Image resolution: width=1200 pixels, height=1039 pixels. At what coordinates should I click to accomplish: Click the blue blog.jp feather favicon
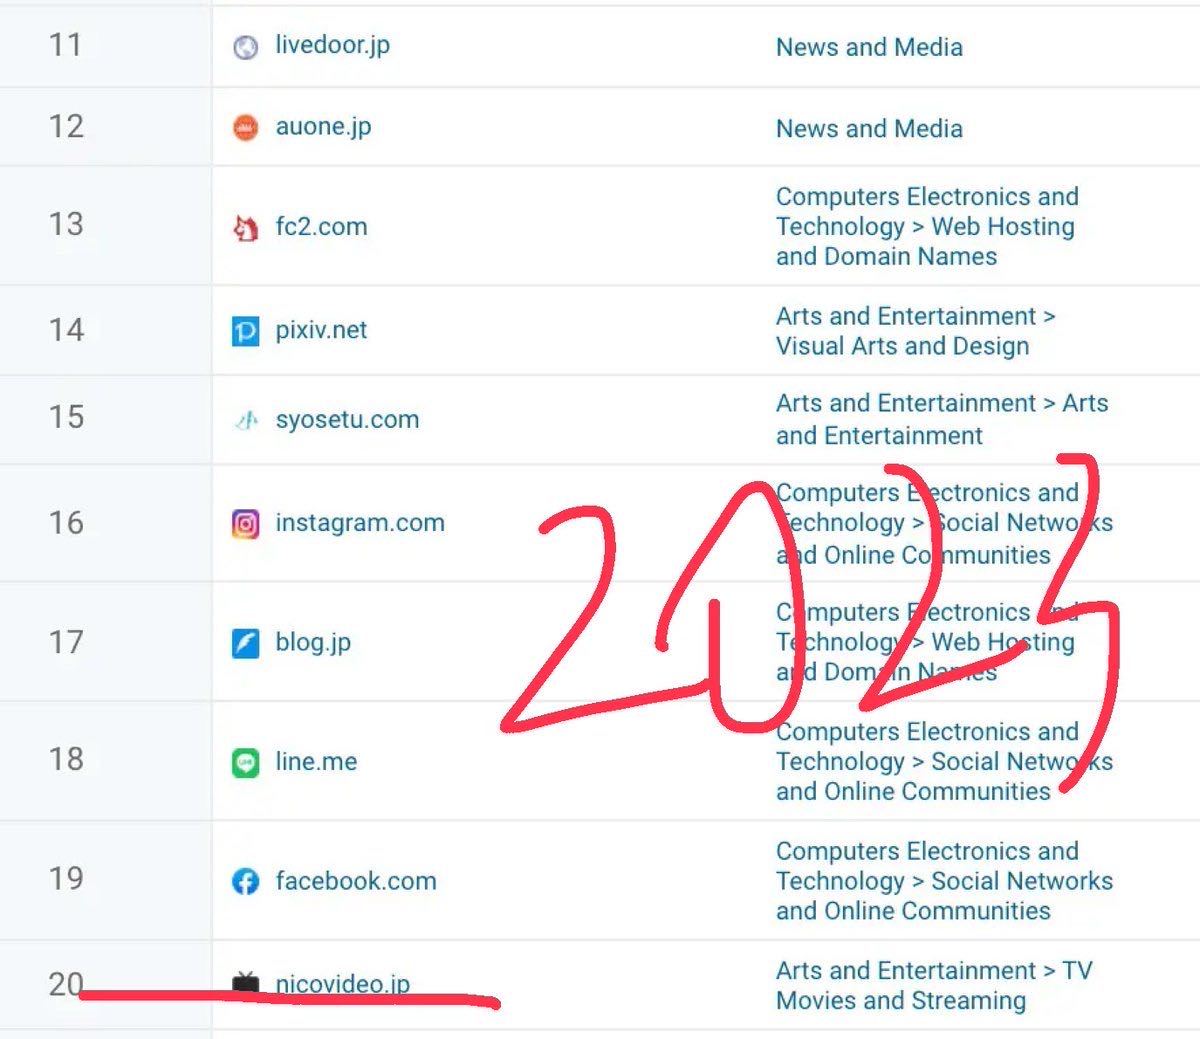coord(245,643)
